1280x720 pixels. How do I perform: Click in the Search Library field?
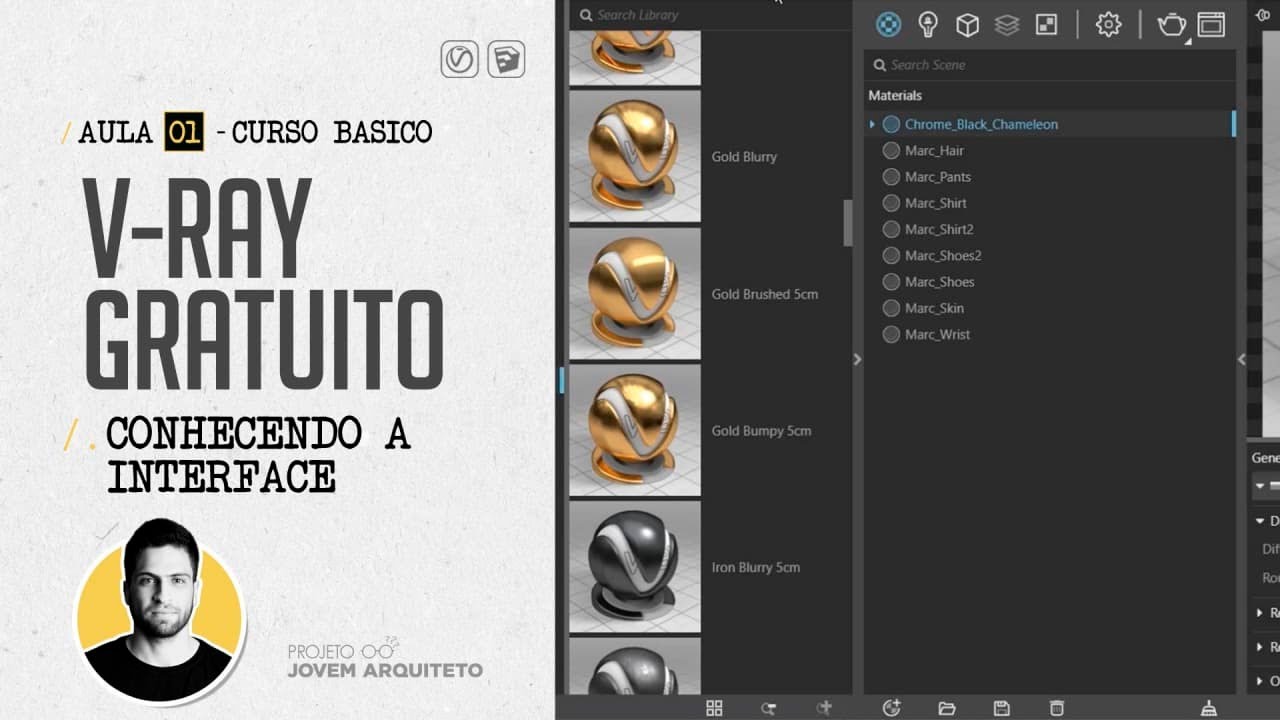[710, 15]
